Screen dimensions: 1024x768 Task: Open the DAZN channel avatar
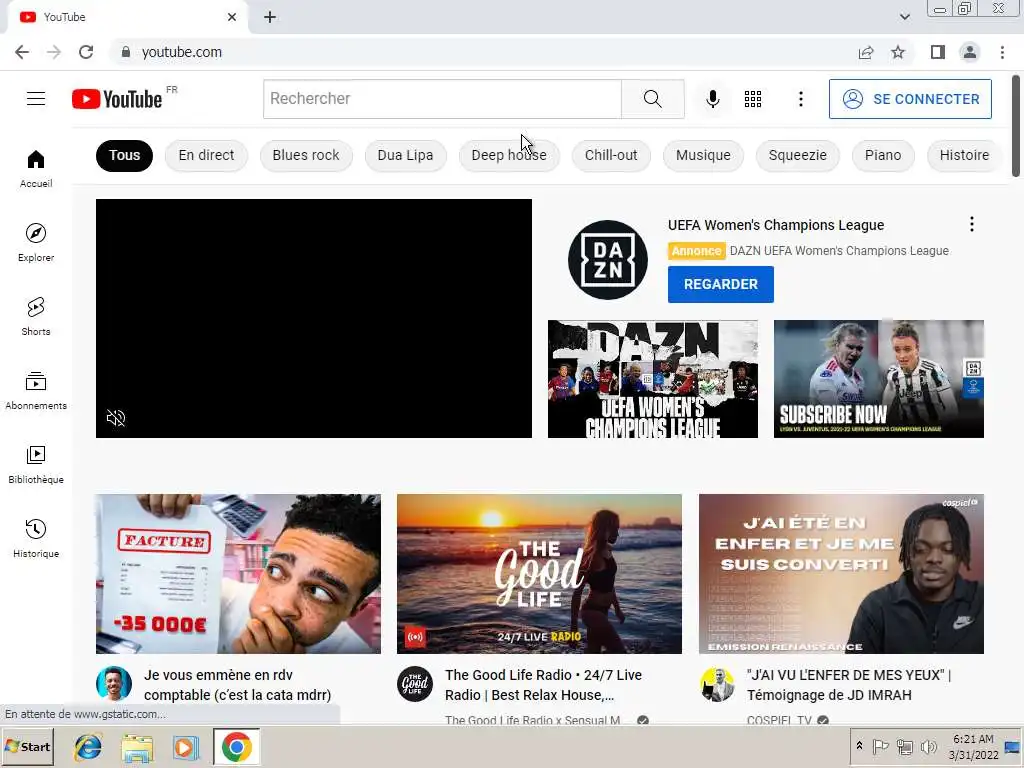[x=607, y=259]
